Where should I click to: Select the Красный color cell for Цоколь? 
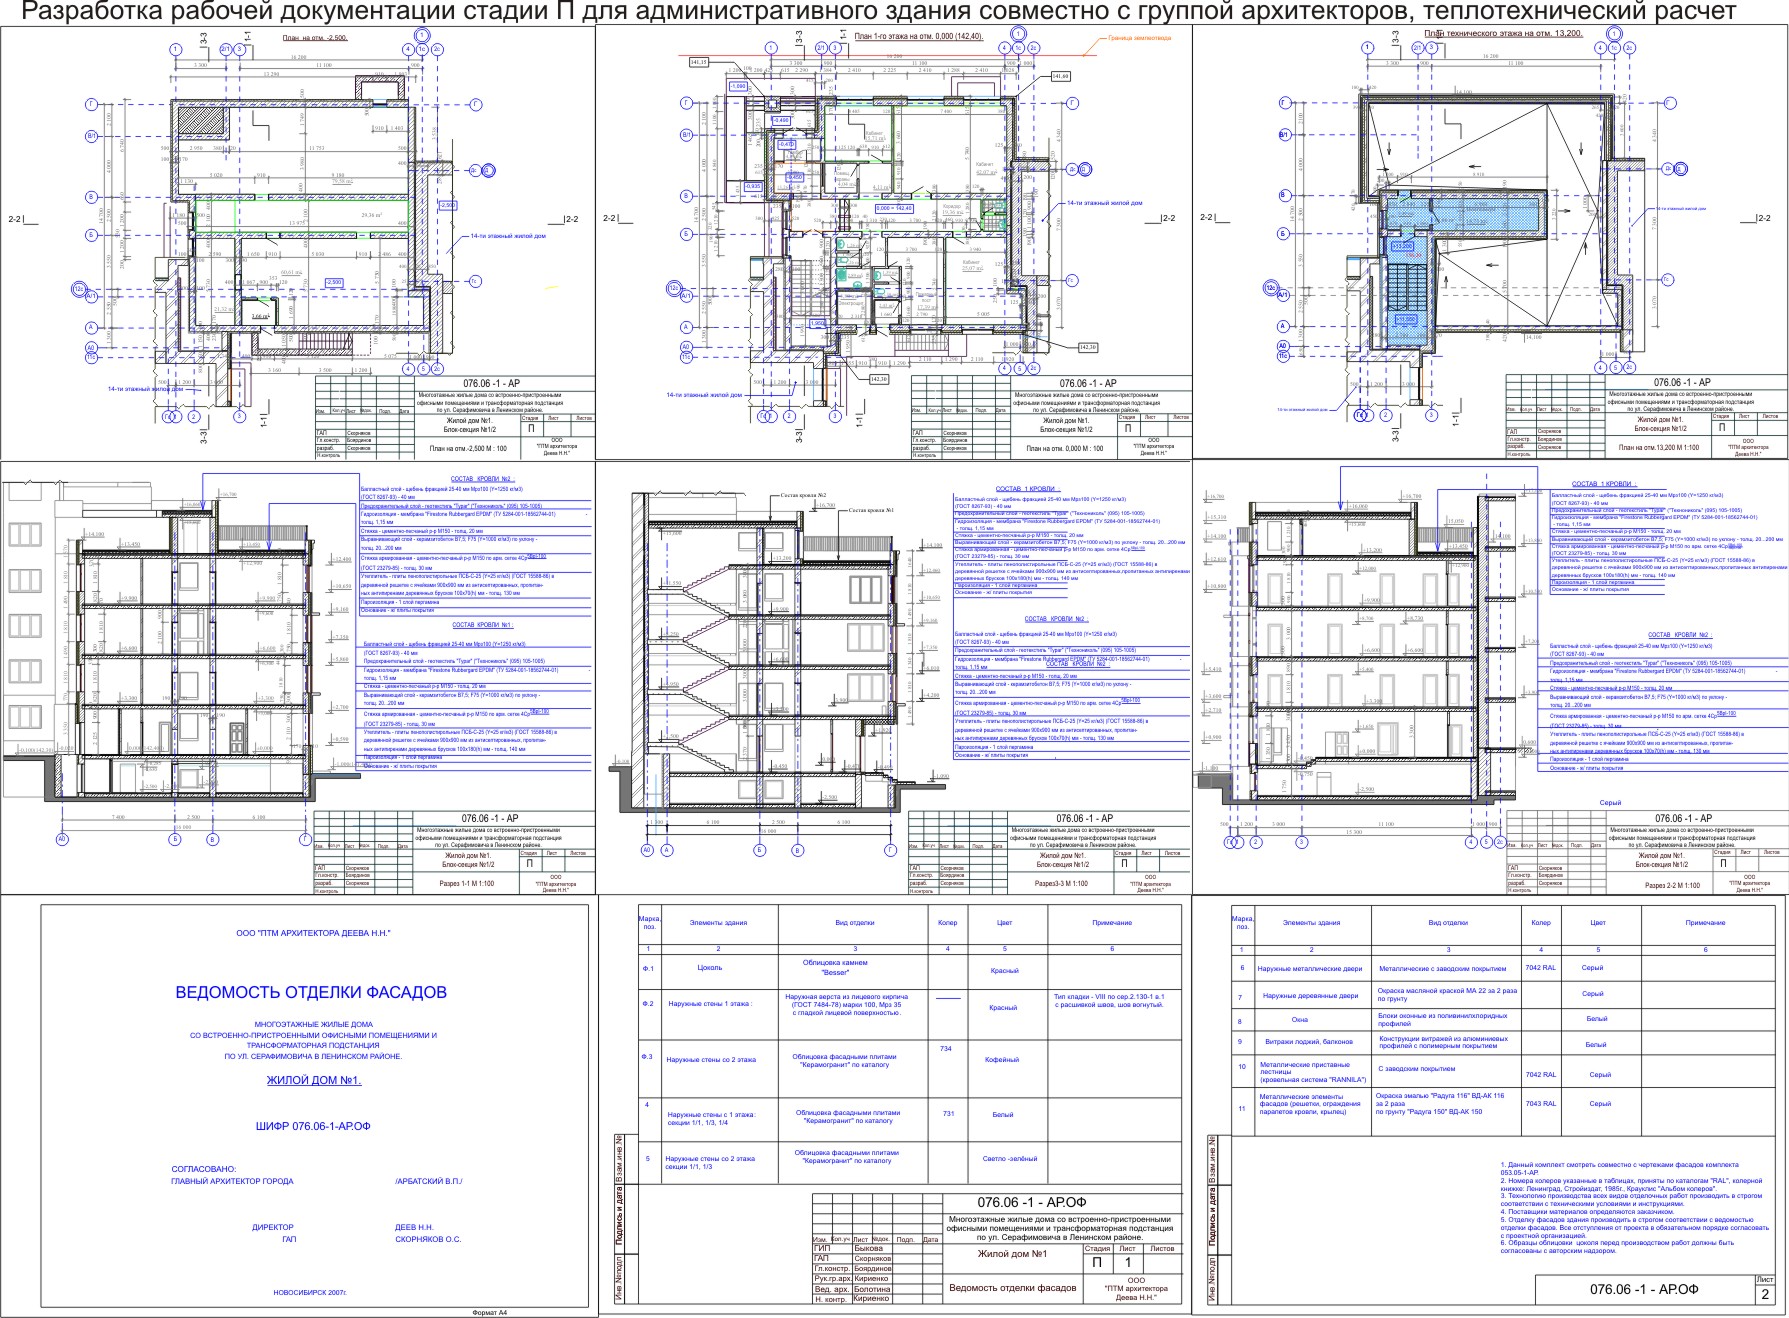pos(1004,970)
